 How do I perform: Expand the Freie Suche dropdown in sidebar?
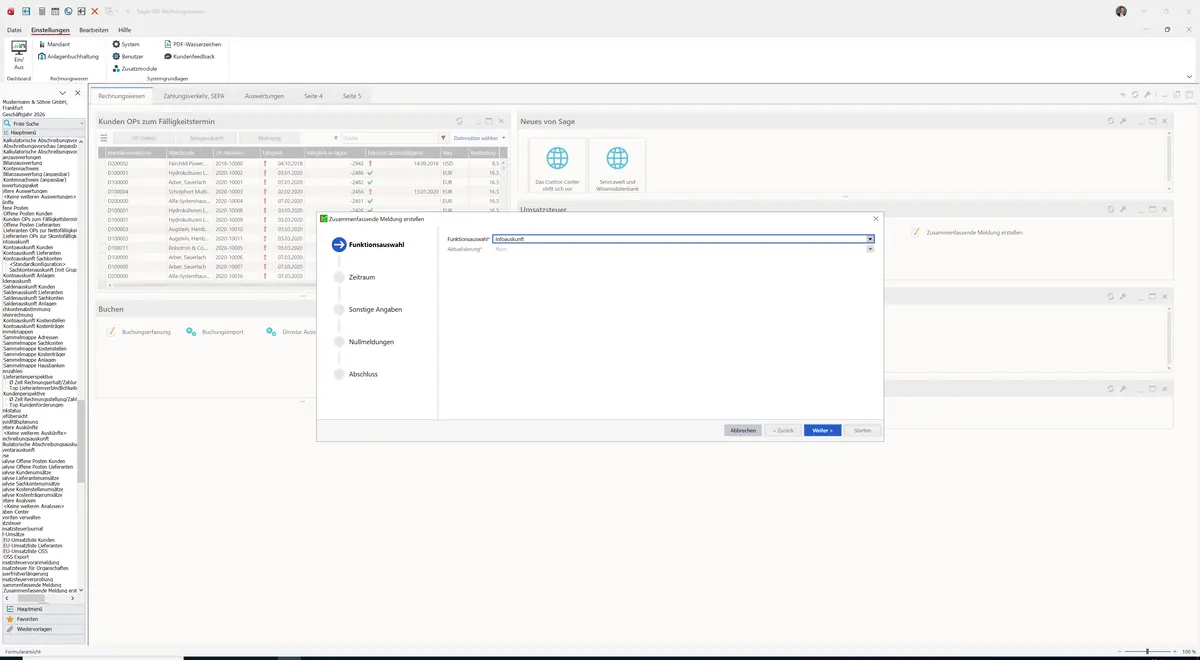(81, 124)
